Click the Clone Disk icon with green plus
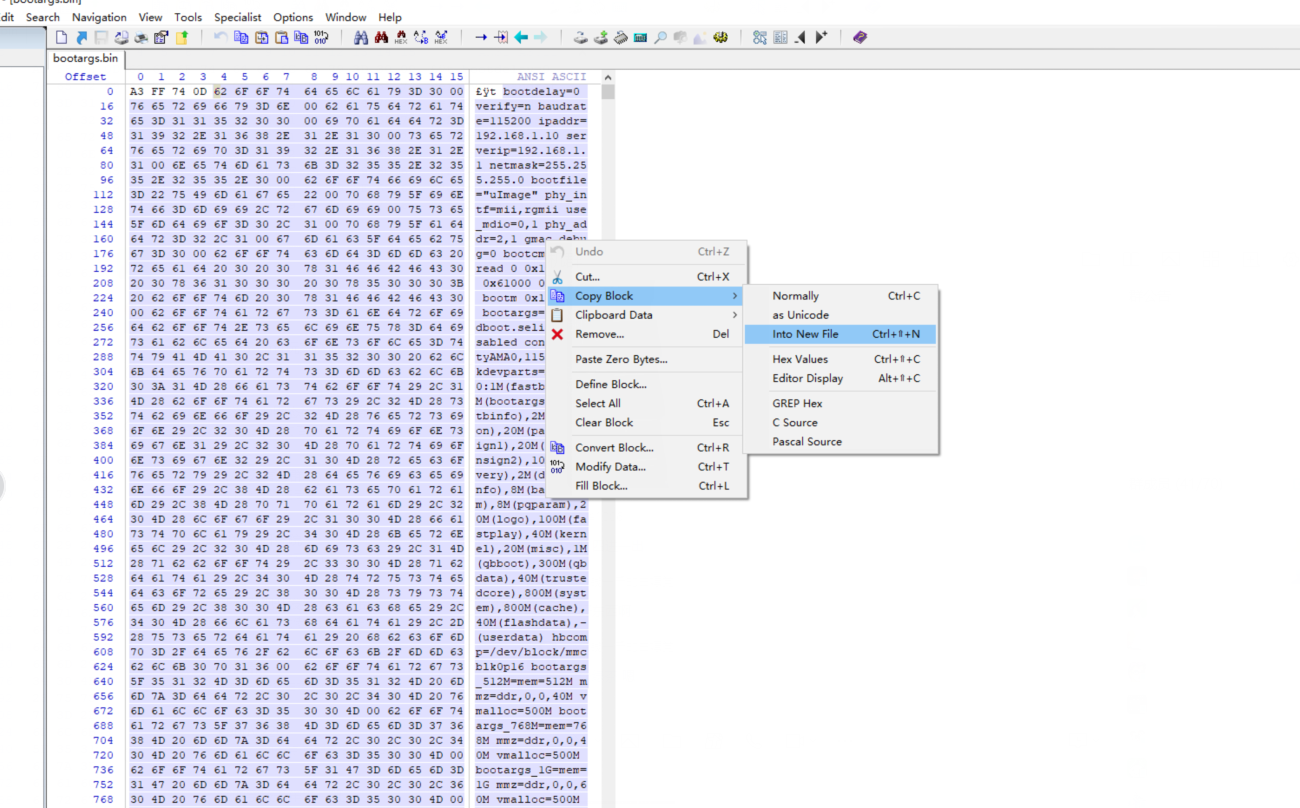 601,37
